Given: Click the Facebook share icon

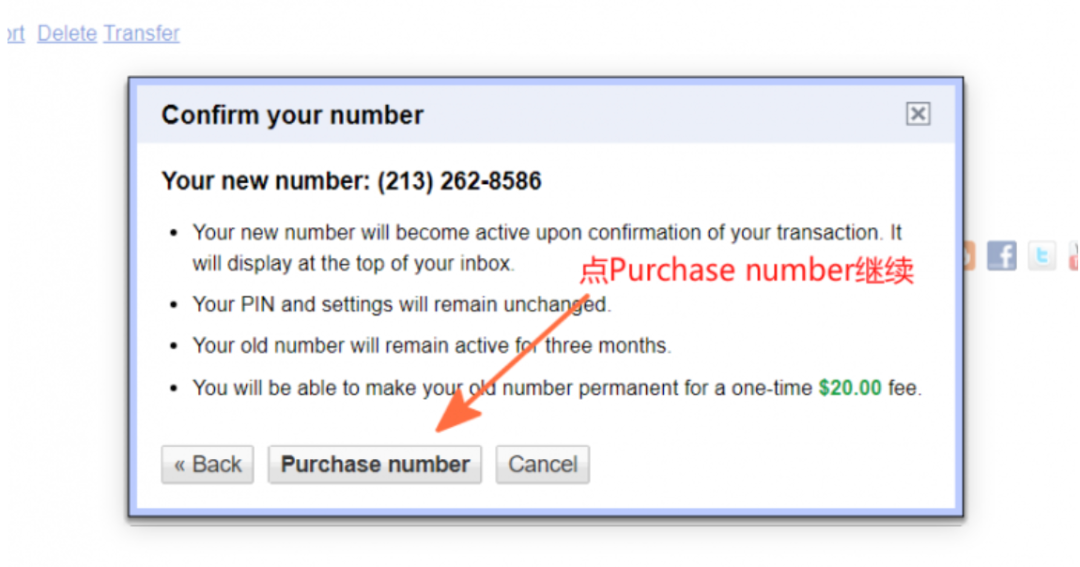Looking at the screenshot, I should pyautogui.click(x=1001, y=256).
